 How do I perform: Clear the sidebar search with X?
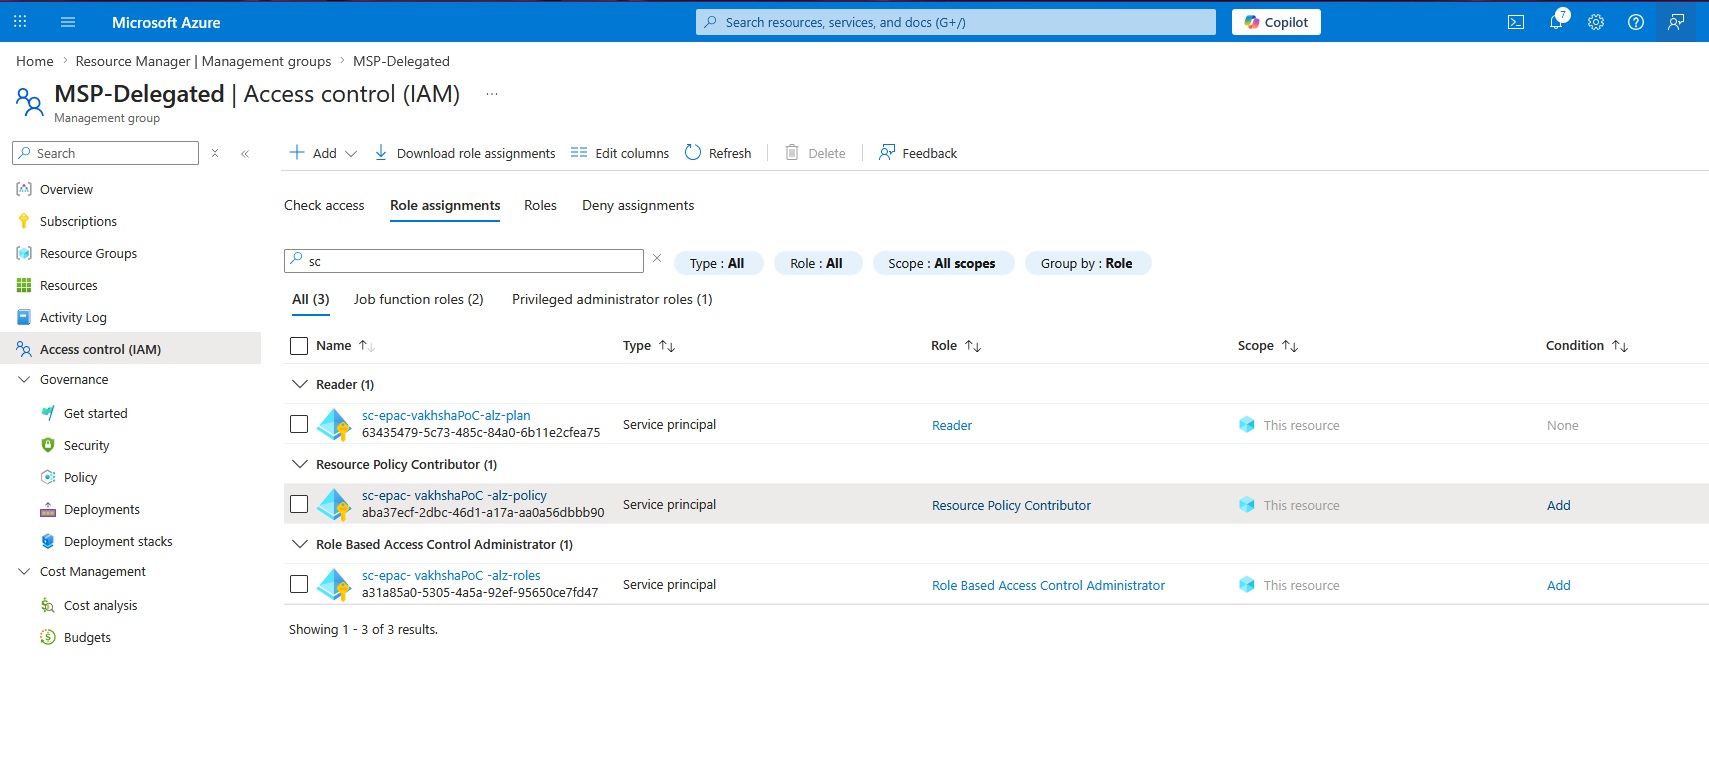(214, 153)
